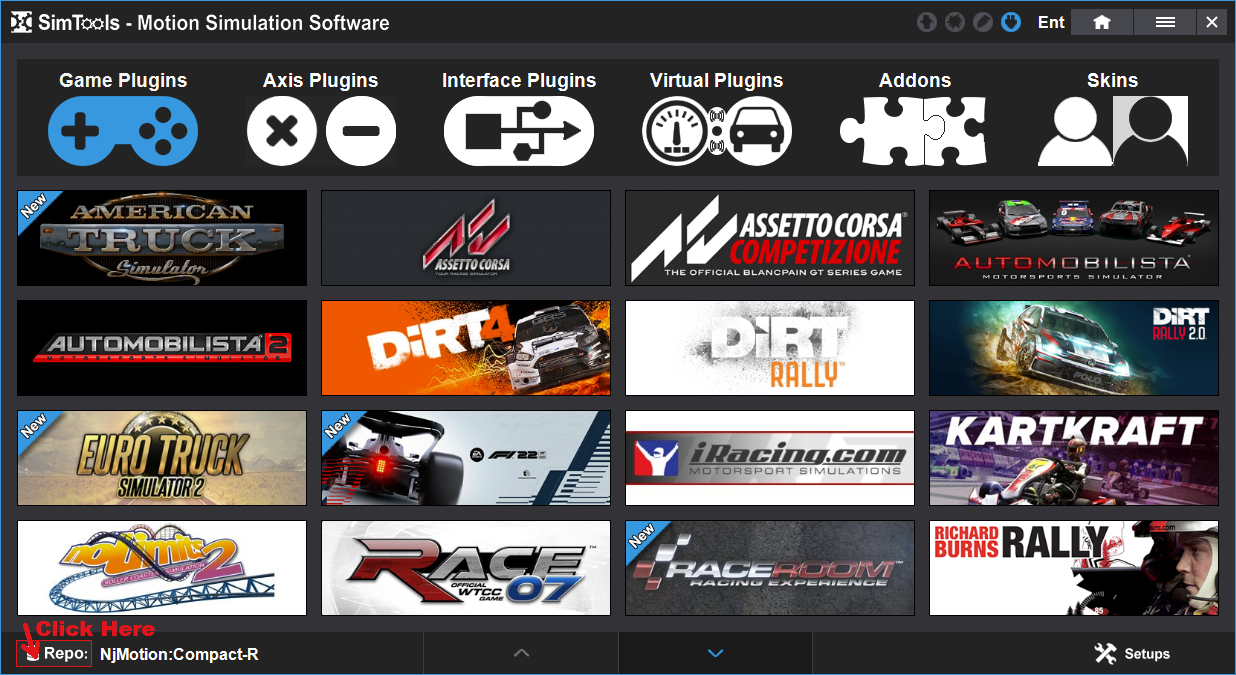Screen dimensions: 1236x675
Task: Open the Interface Plugins category
Action: [x=519, y=118]
